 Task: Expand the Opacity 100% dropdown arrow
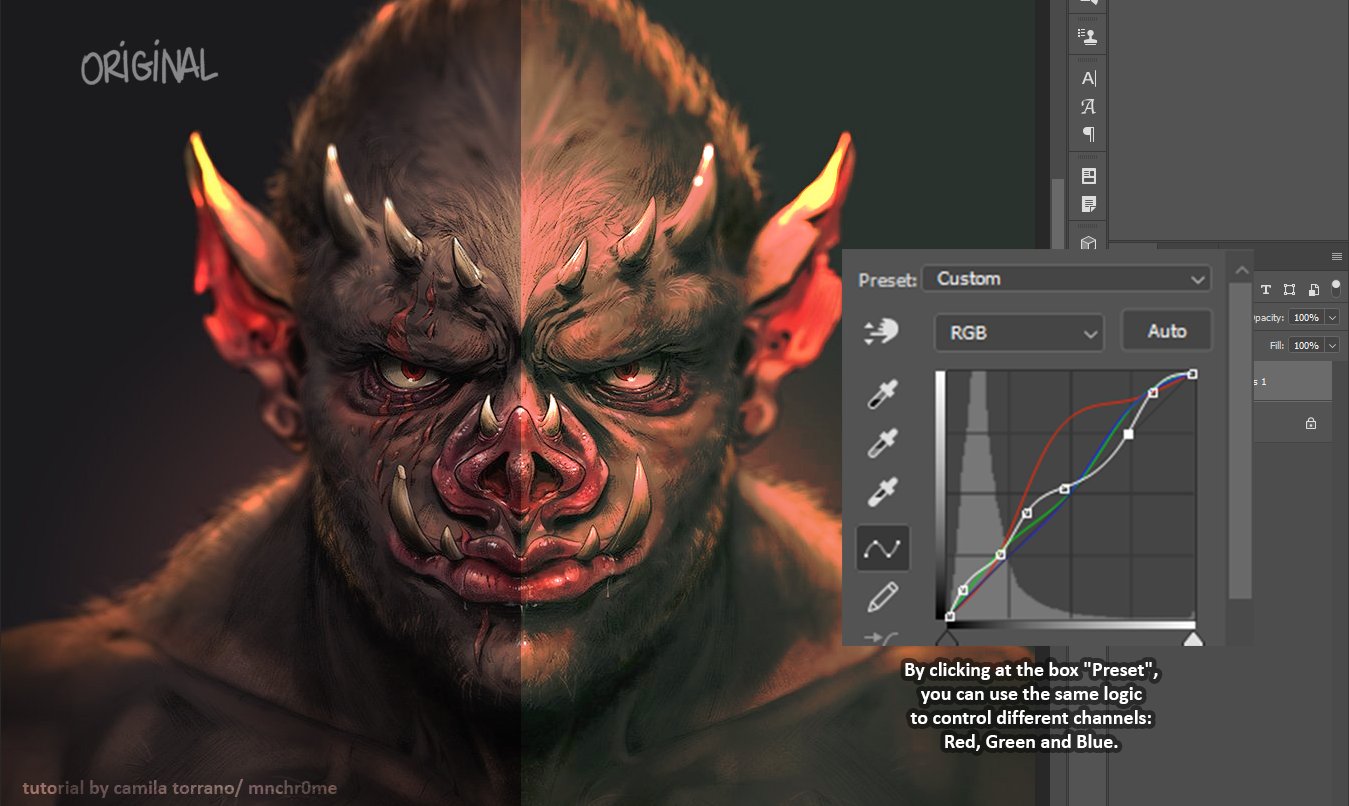coord(1332,318)
